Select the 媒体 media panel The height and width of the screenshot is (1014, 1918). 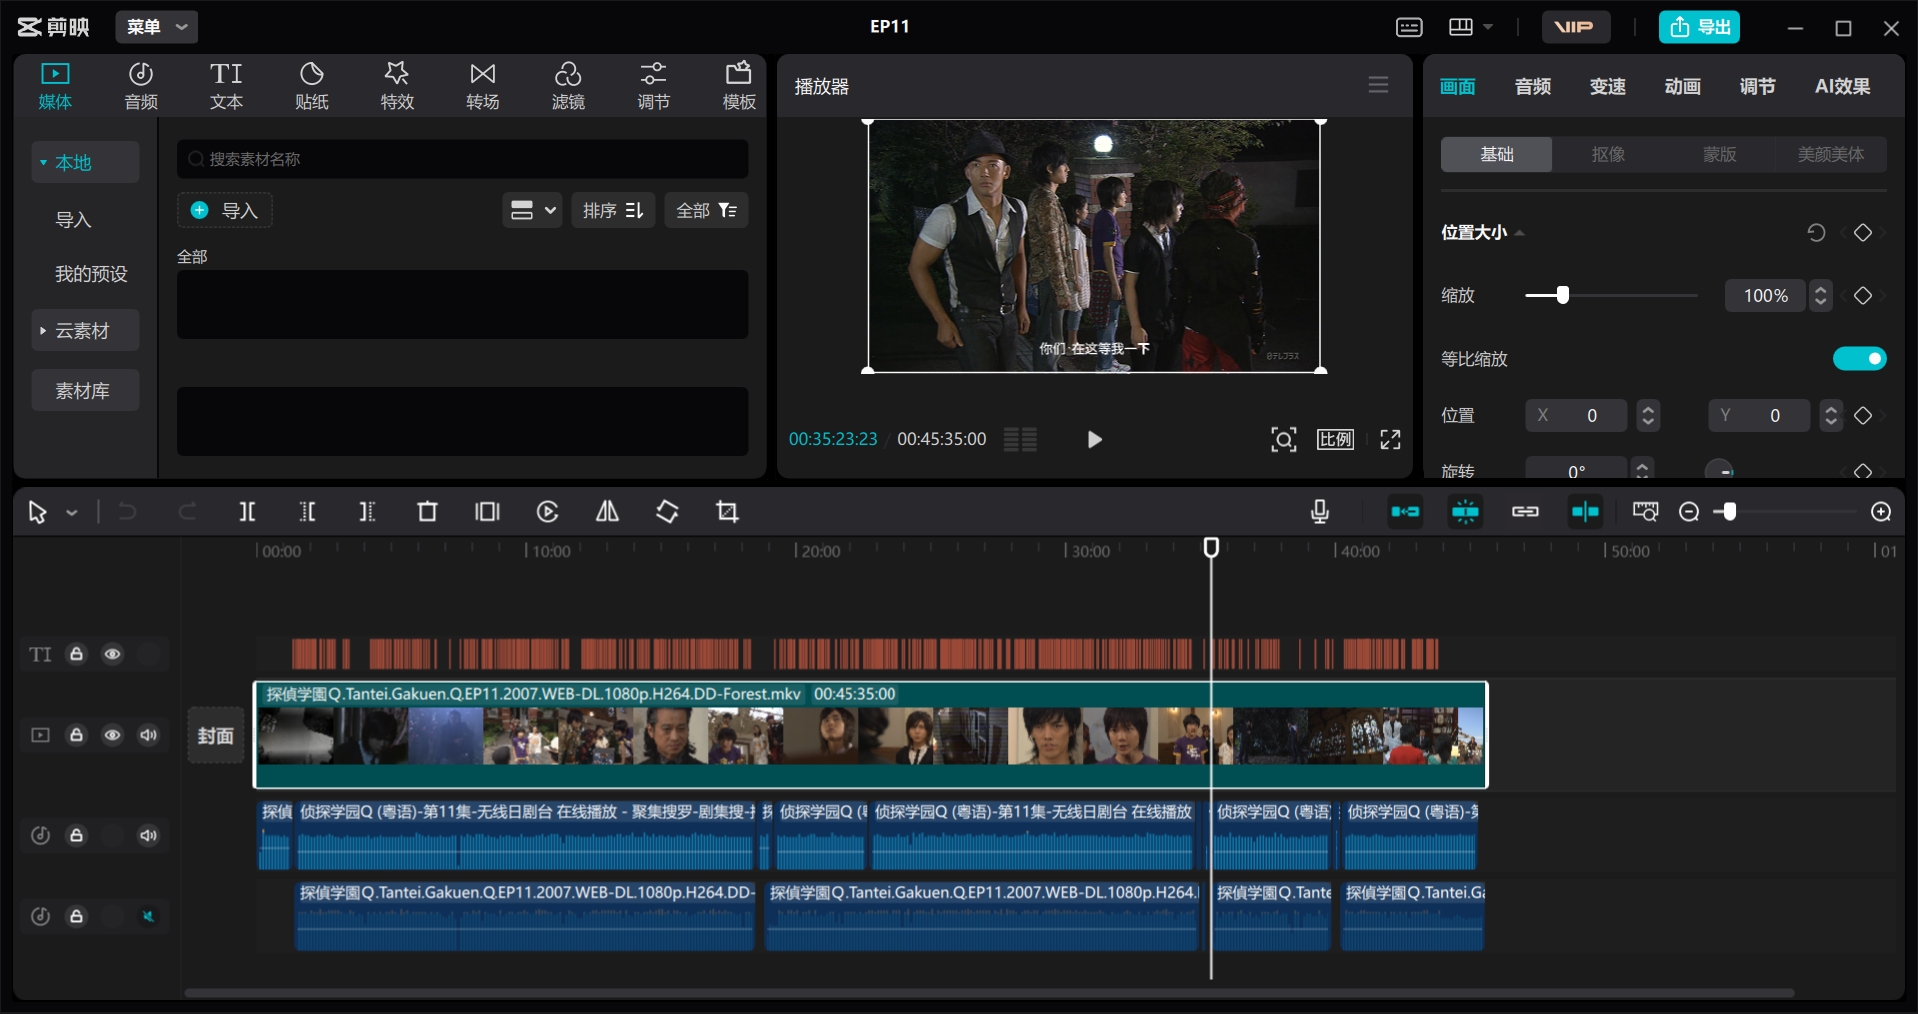tap(55, 86)
